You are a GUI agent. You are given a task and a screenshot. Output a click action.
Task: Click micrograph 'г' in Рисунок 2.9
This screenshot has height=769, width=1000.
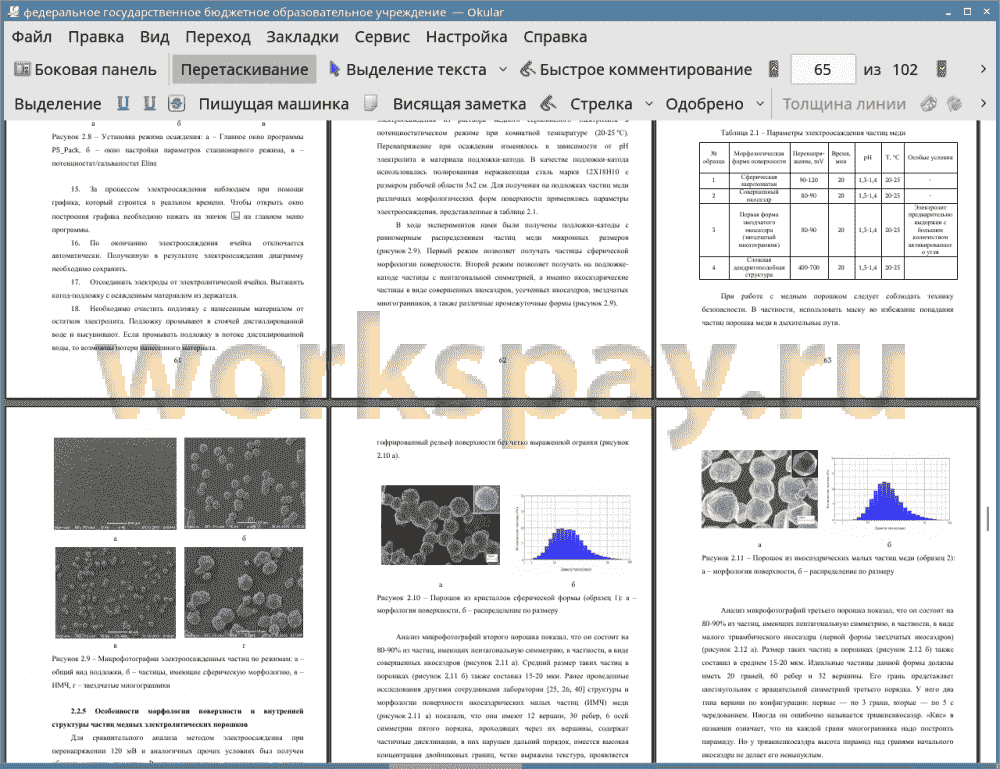[244, 593]
